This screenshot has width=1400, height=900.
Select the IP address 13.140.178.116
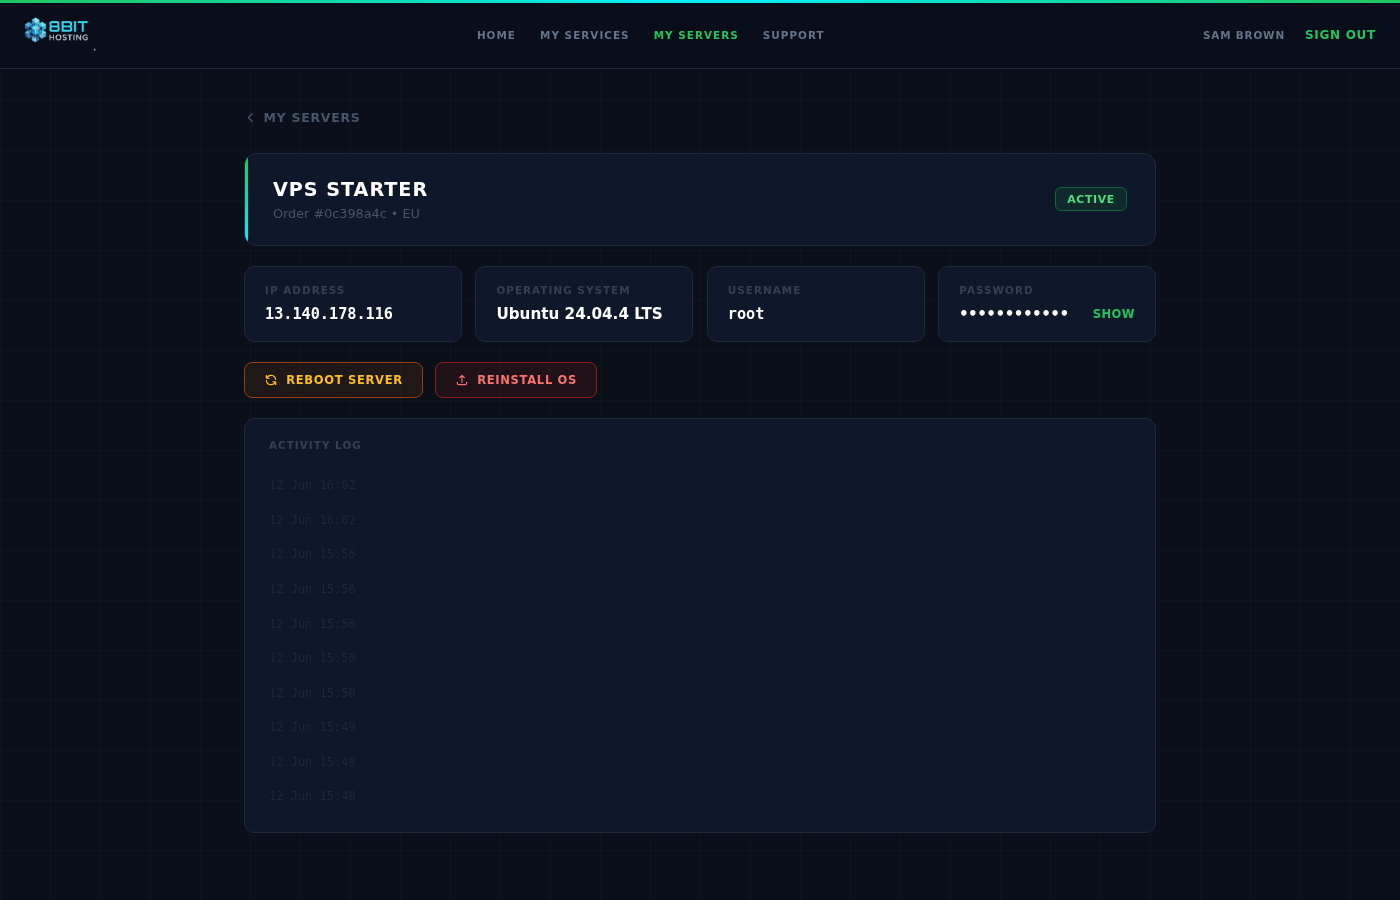pyautogui.click(x=329, y=314)
